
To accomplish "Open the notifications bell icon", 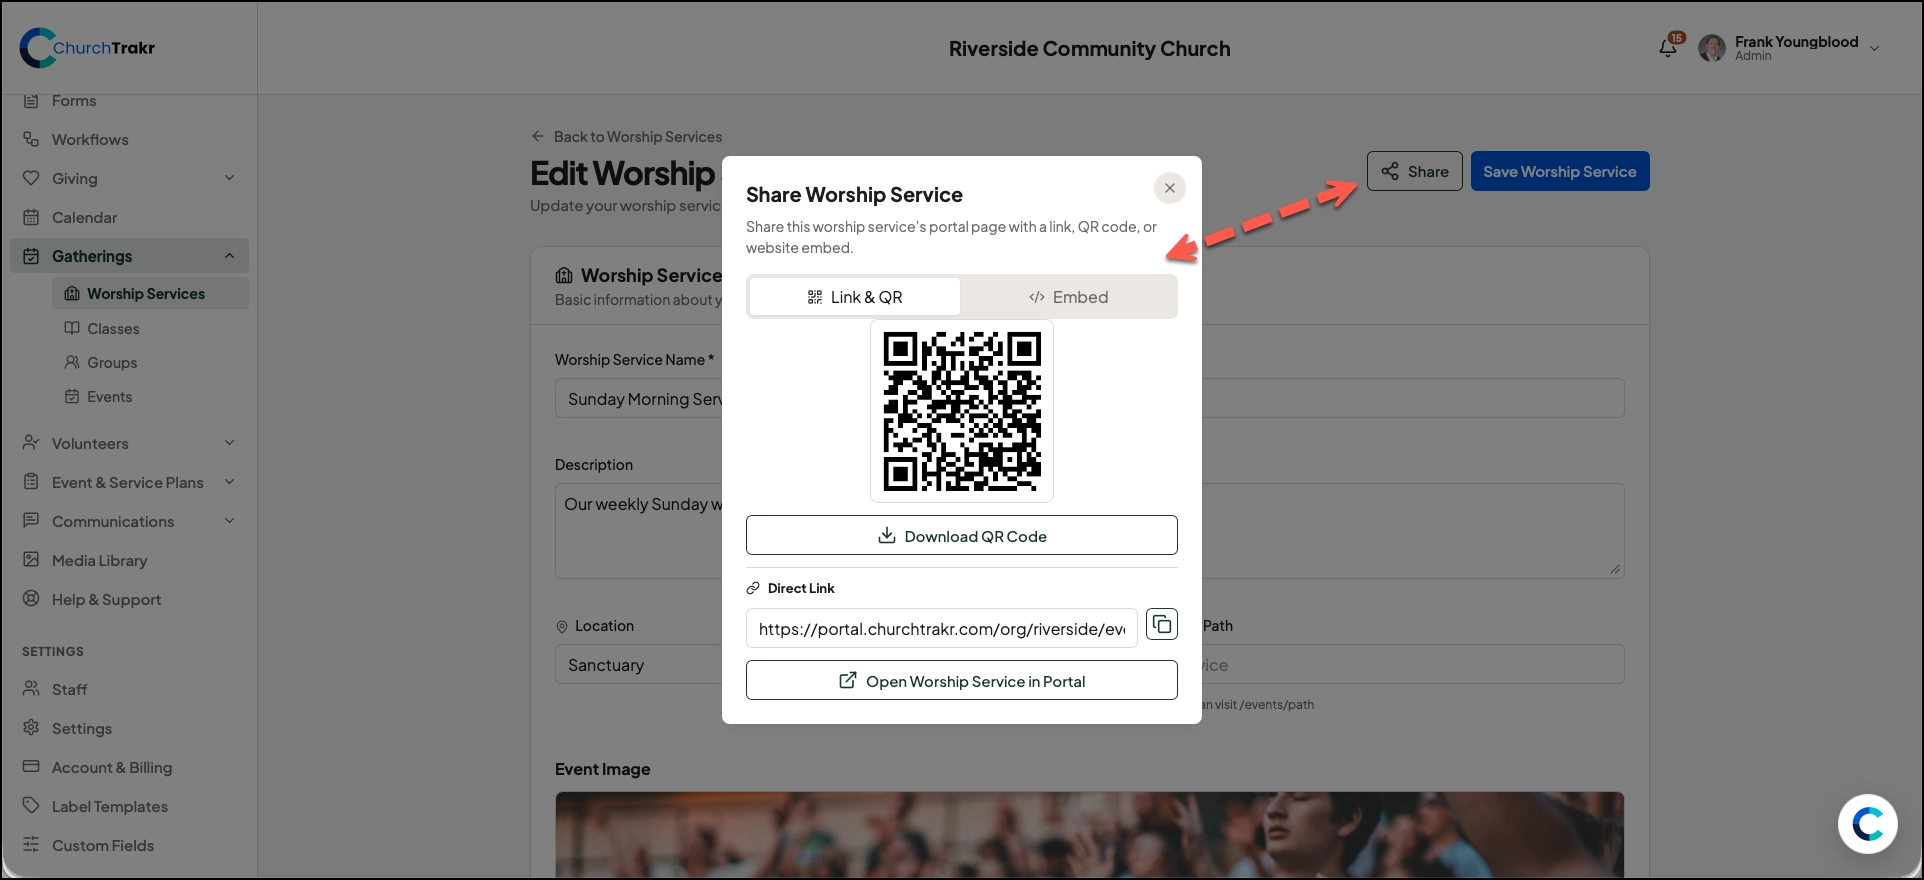I will [1668, 47].
